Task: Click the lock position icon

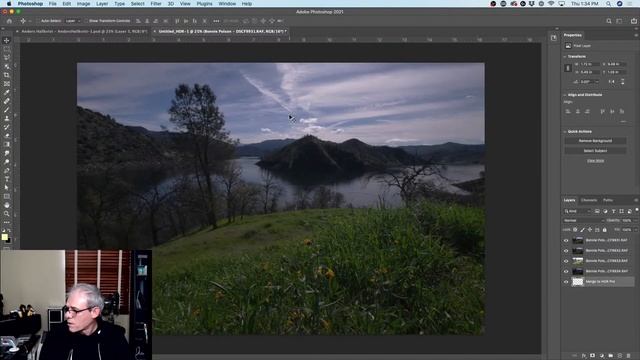Action: [590, 230]
